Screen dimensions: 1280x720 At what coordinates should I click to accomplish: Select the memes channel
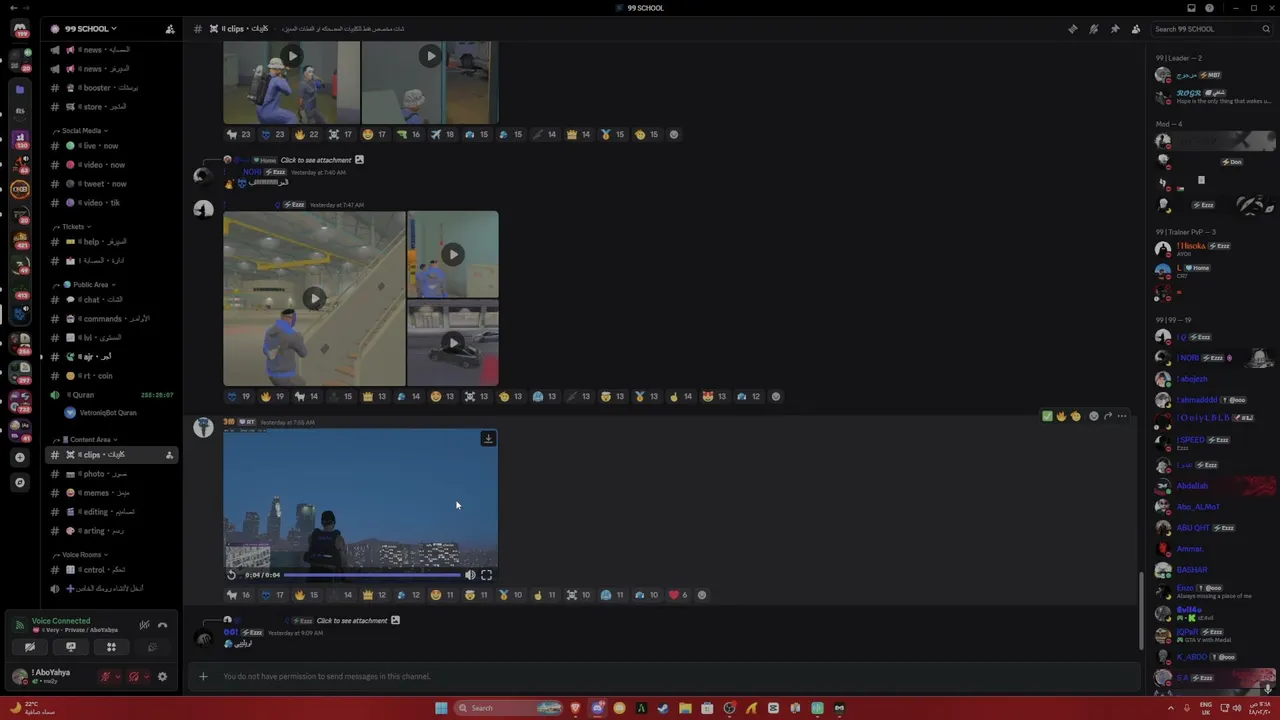pyautogui.click(x=112, y=493)
